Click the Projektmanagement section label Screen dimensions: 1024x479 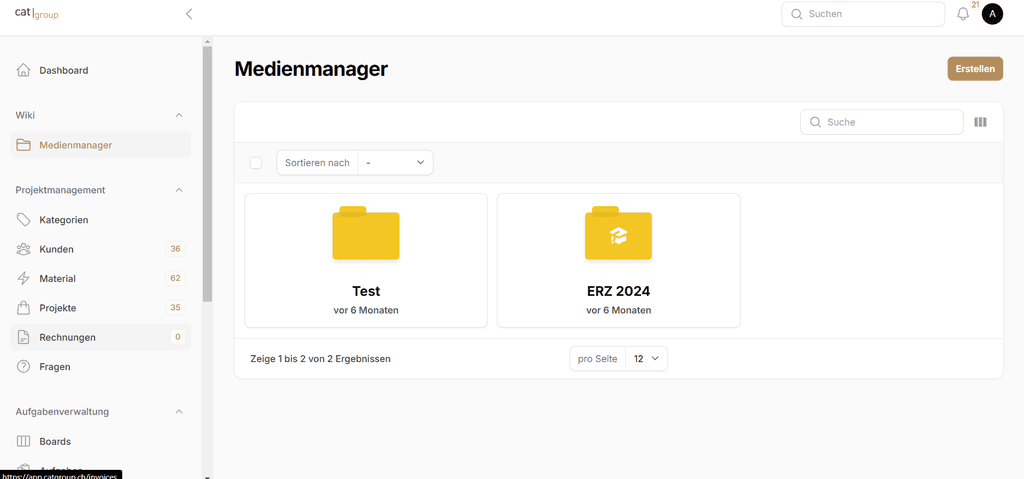(x=61, y=190)
